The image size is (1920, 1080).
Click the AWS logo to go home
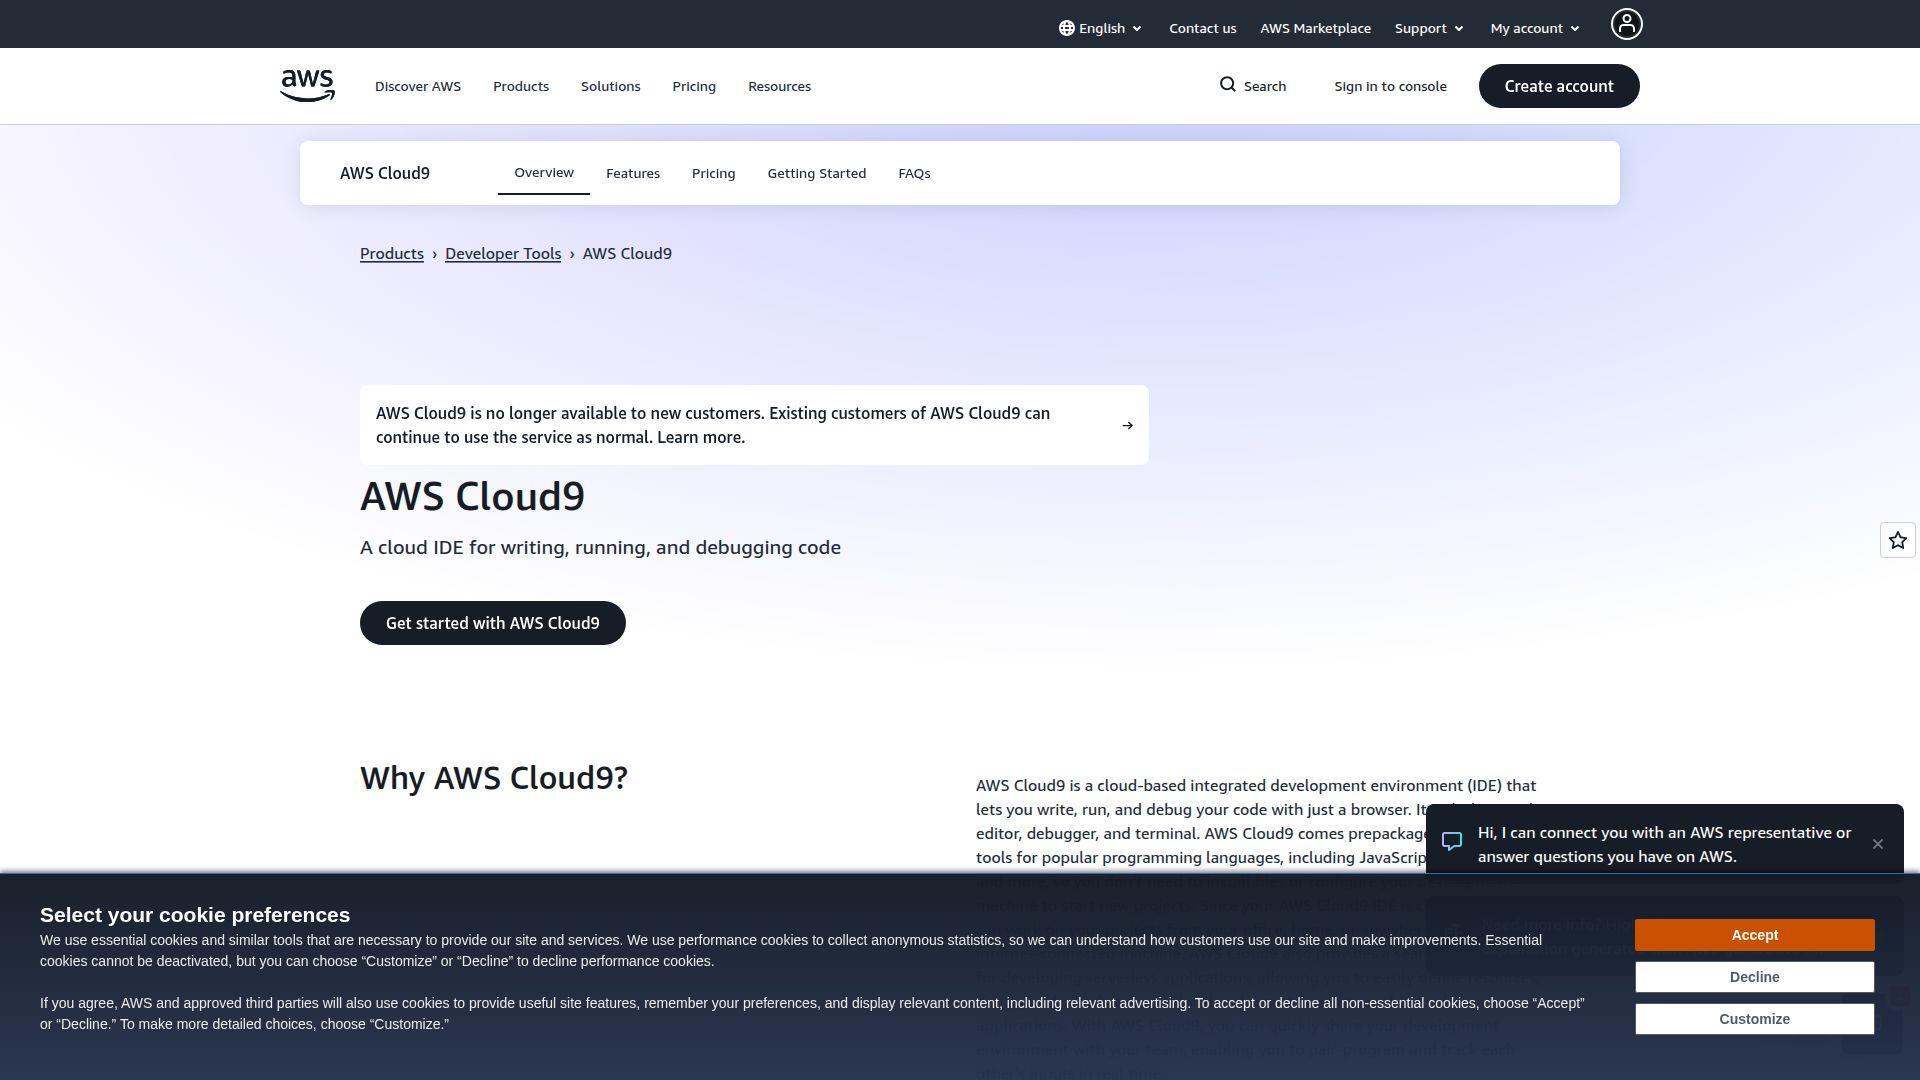click(306, 86)
